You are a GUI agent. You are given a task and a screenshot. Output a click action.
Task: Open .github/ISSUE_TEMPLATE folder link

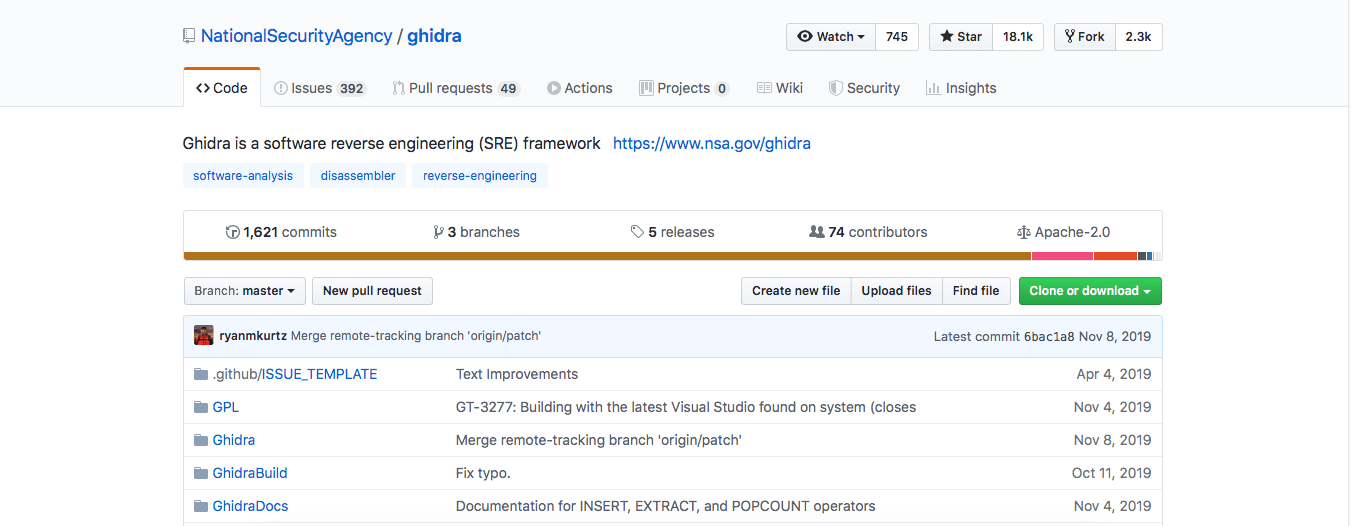click(295, 374)
